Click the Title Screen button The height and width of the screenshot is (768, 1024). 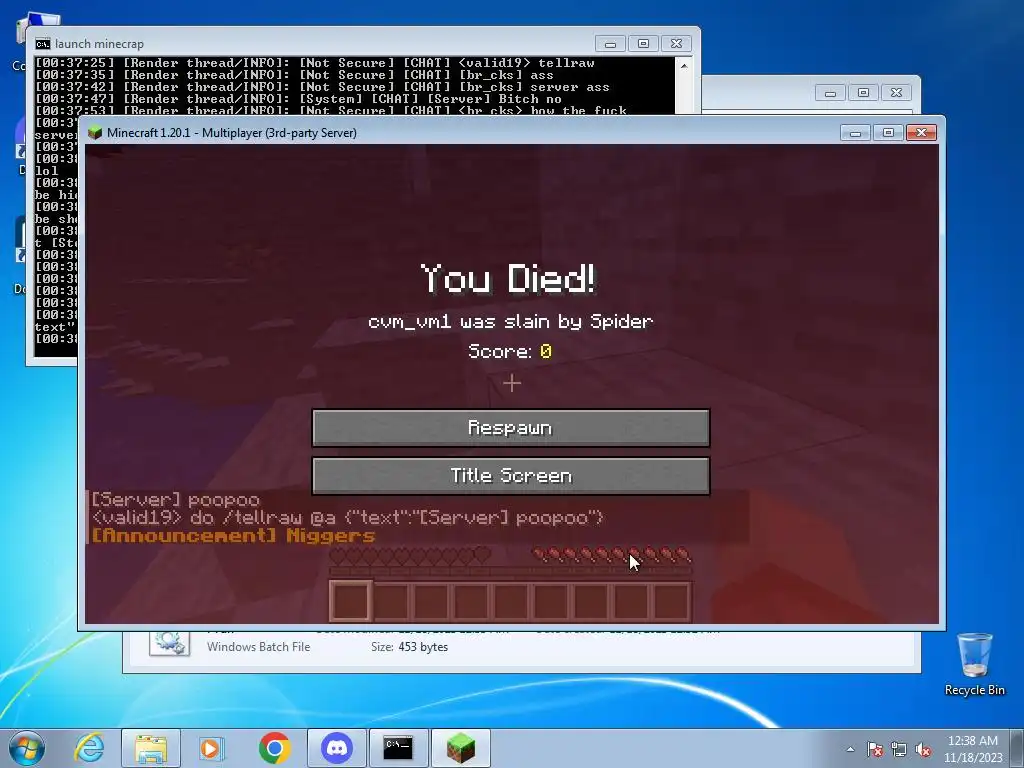pyautogui.click(x=511, y=475)
